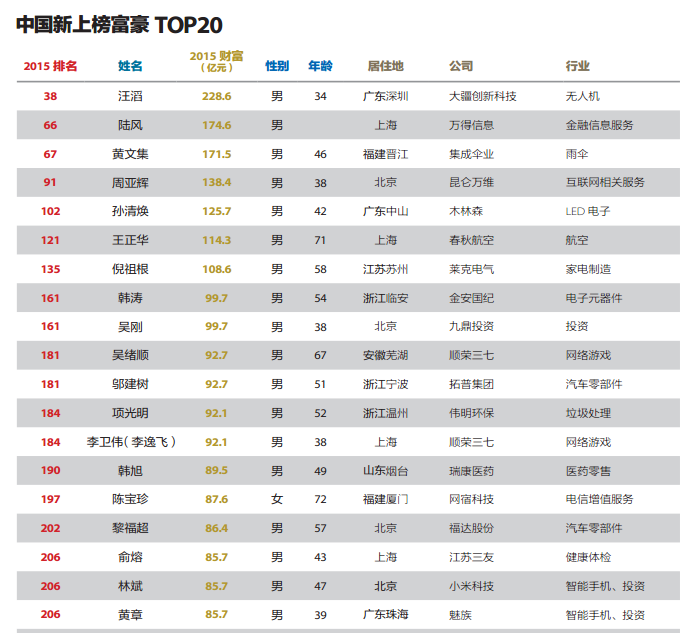The height and width of the screenshot is (633, 682).
Task: Click company 小米科技
Action: 471,586
